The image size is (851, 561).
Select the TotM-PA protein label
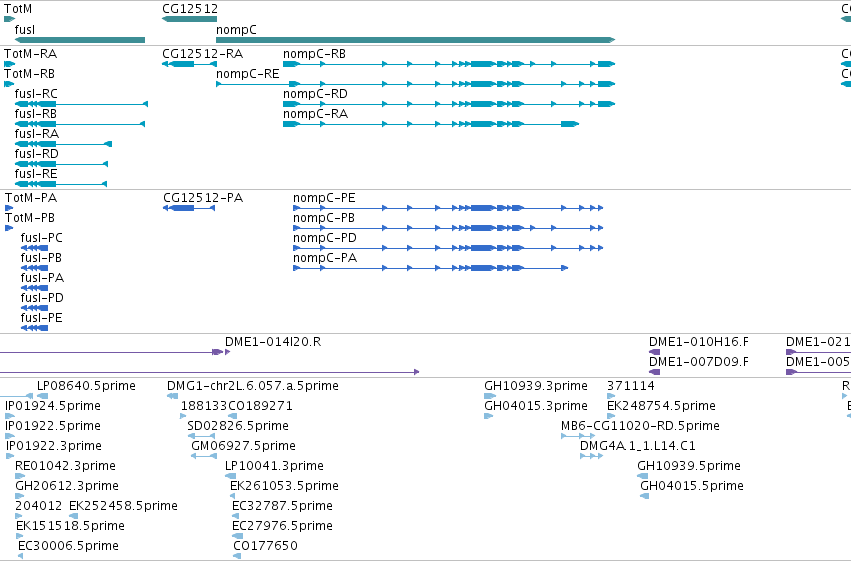[31, 198]
